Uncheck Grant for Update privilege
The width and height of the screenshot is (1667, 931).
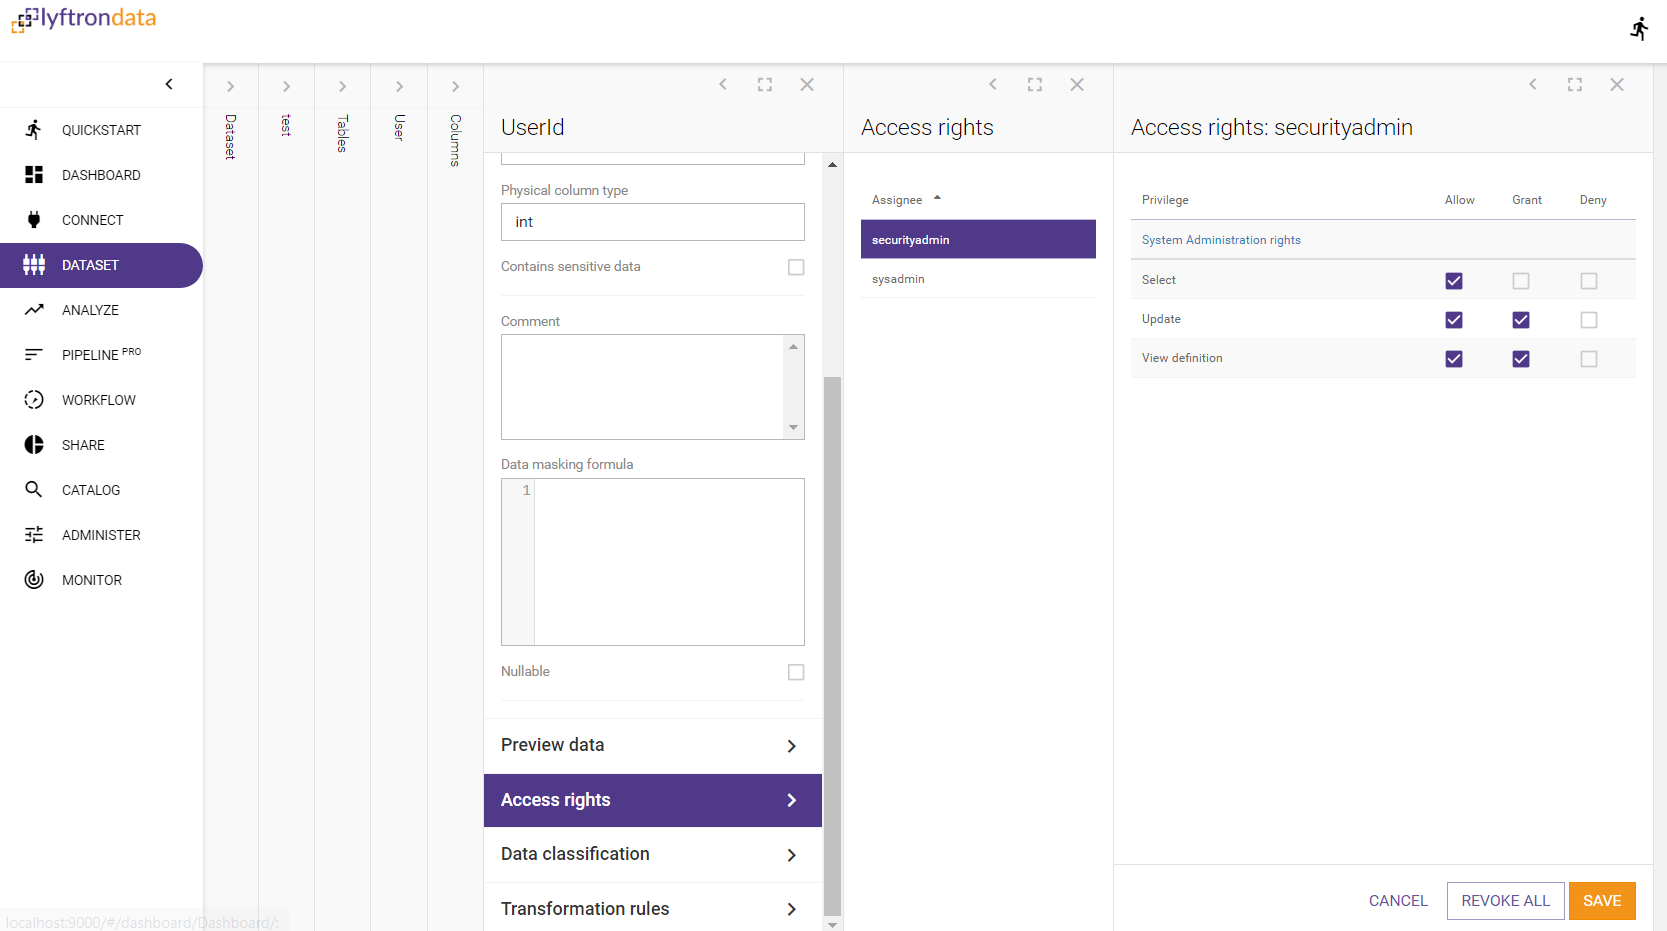(1521, 320)
